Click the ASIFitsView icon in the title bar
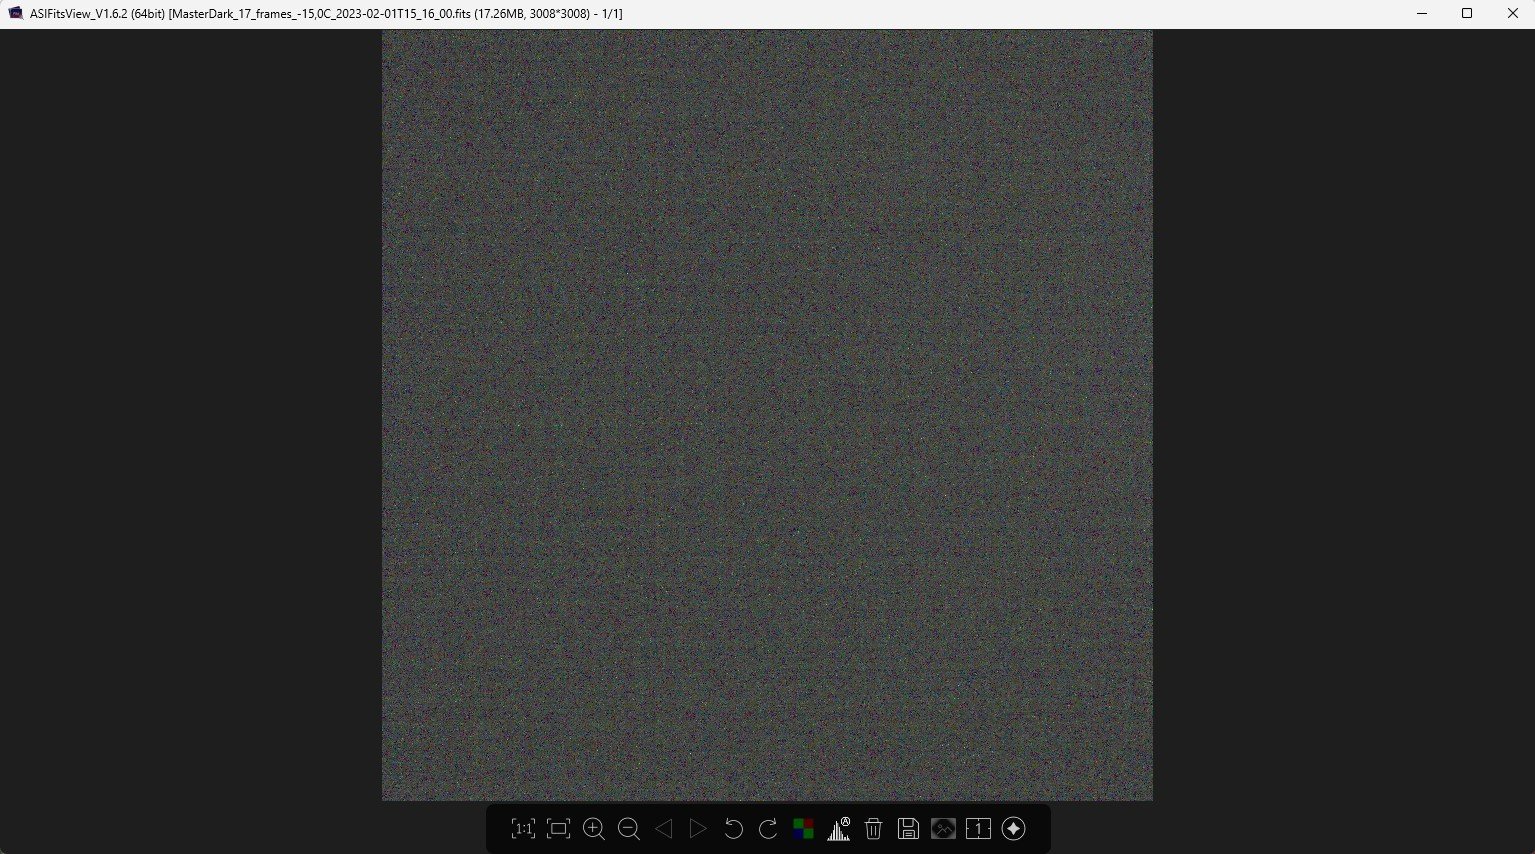Image resolution: width=1535 pixels, height=854 pixels. click(14, 13)
